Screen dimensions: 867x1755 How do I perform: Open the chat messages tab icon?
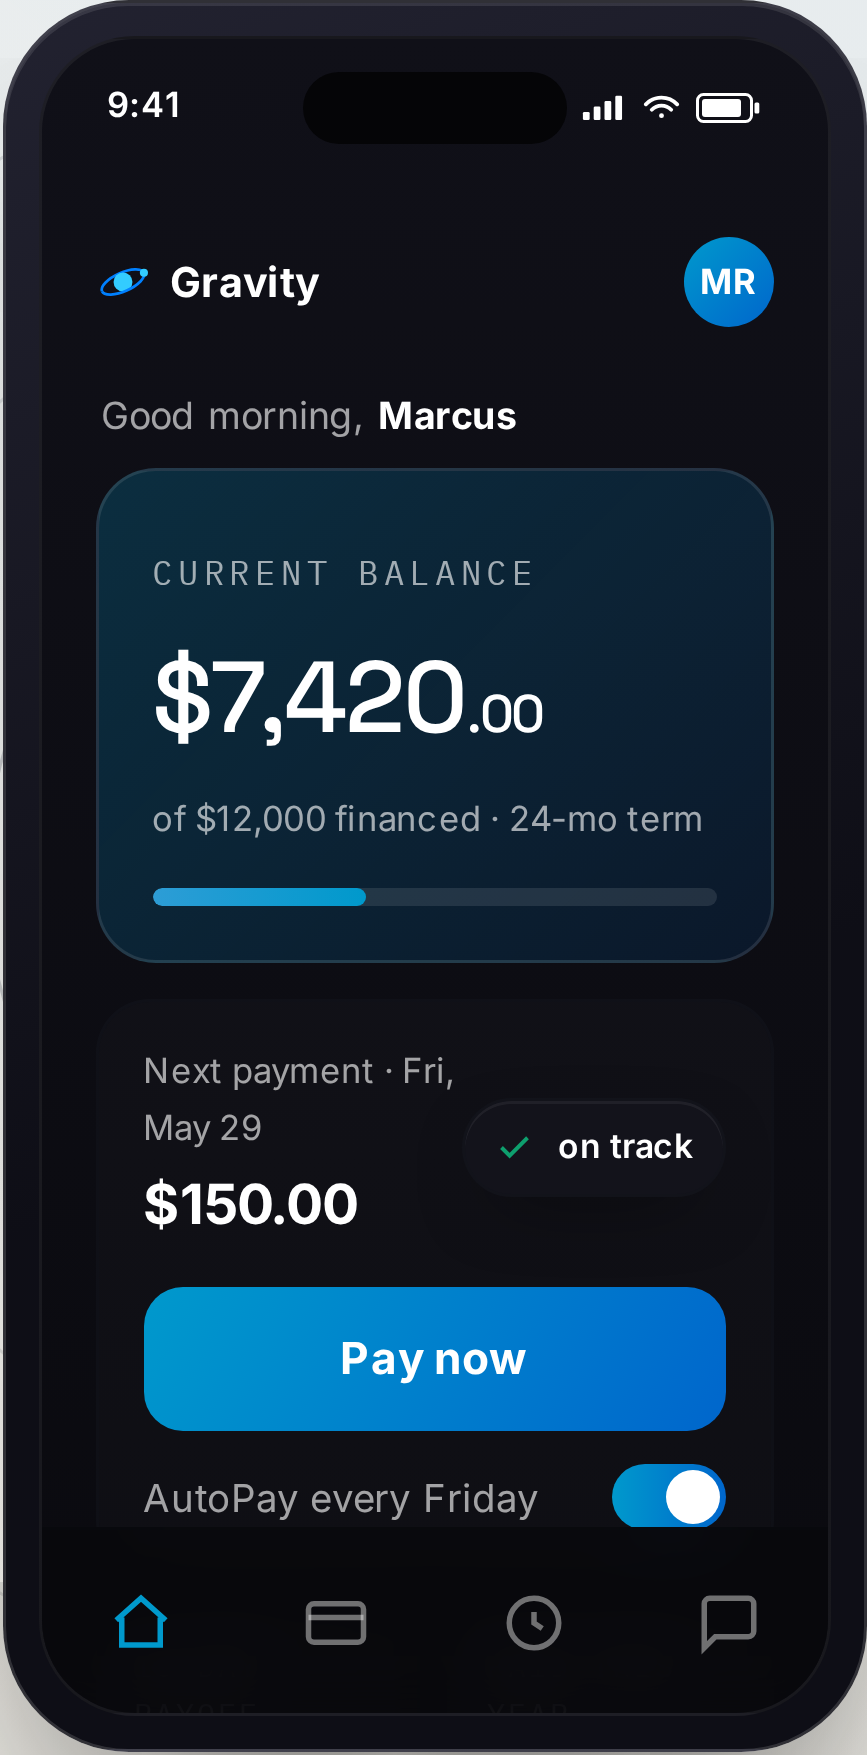pos(729,1623)
